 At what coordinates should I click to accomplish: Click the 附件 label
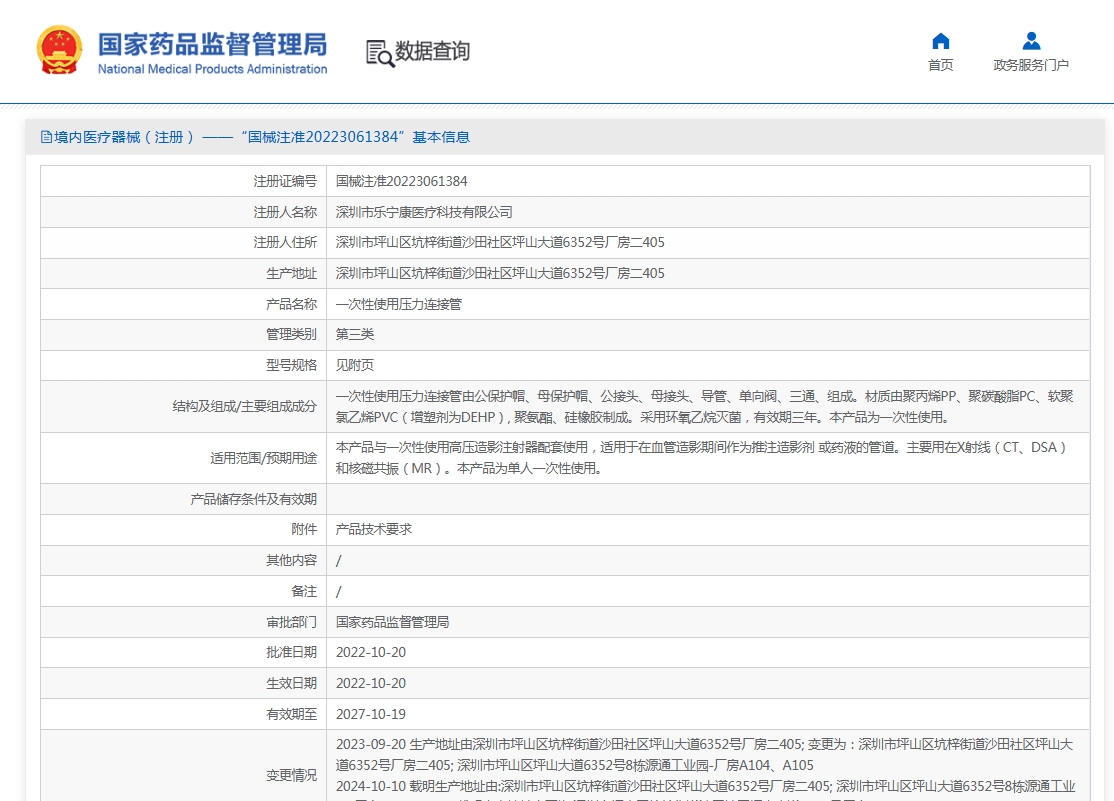(x=304, y=529)
